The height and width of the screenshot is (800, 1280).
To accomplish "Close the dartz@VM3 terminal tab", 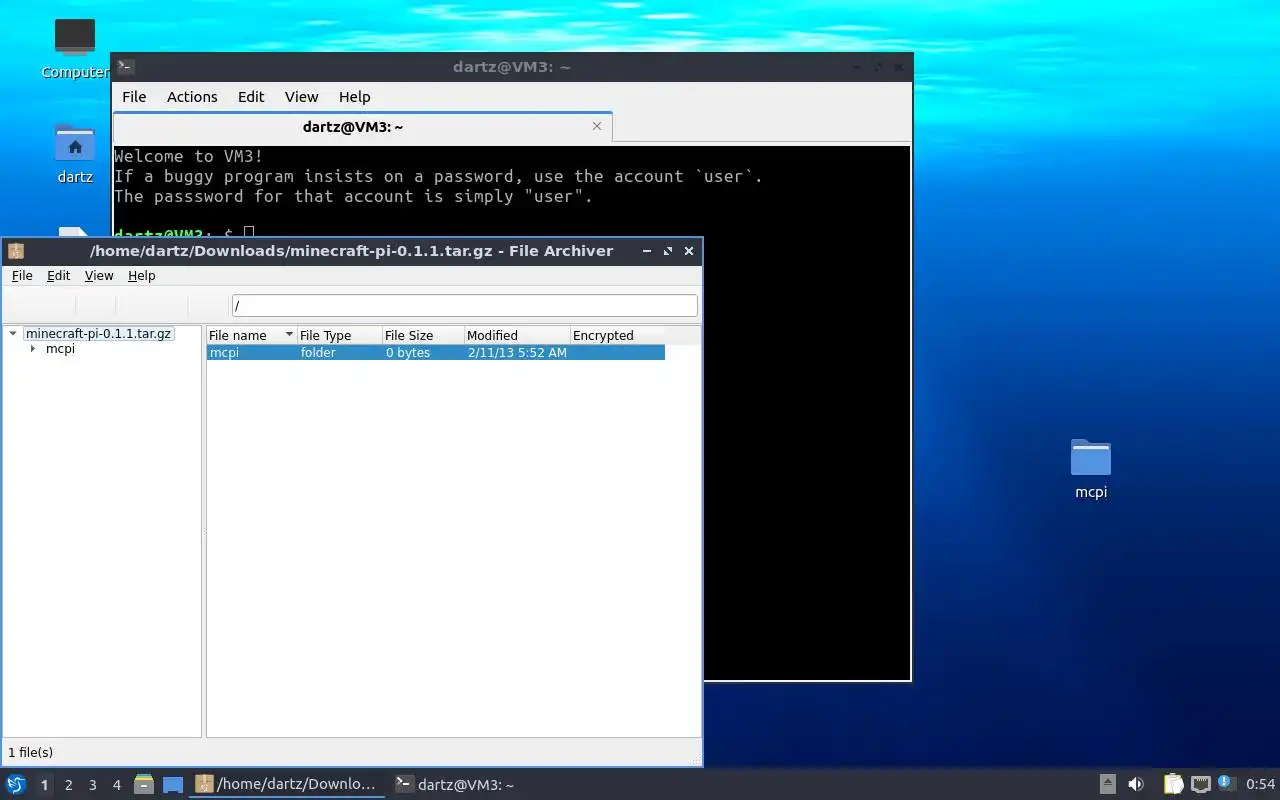I will click(x=597, y=126).
